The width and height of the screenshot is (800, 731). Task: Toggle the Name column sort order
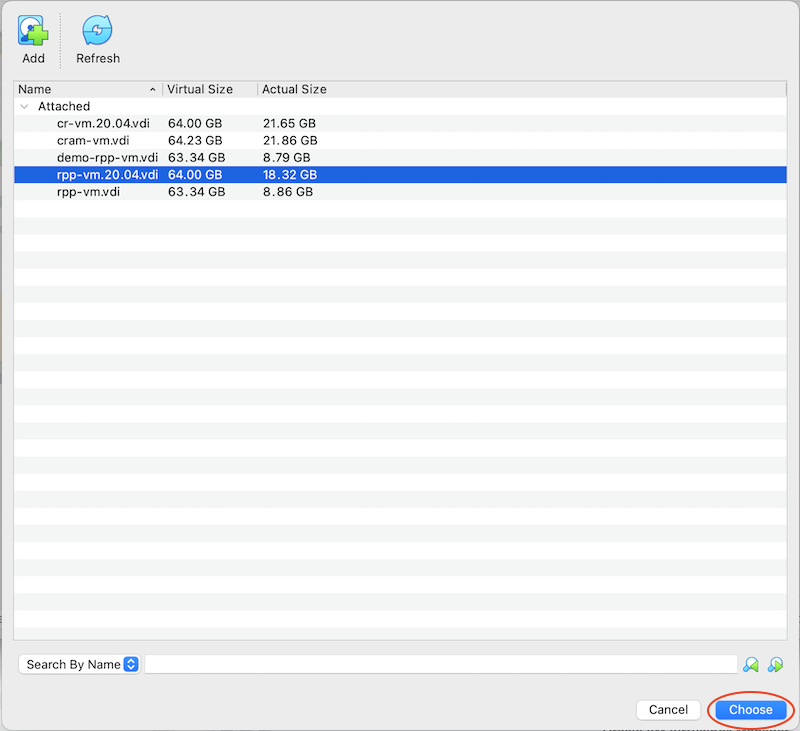pyautogui.click(x=80, y=89)
